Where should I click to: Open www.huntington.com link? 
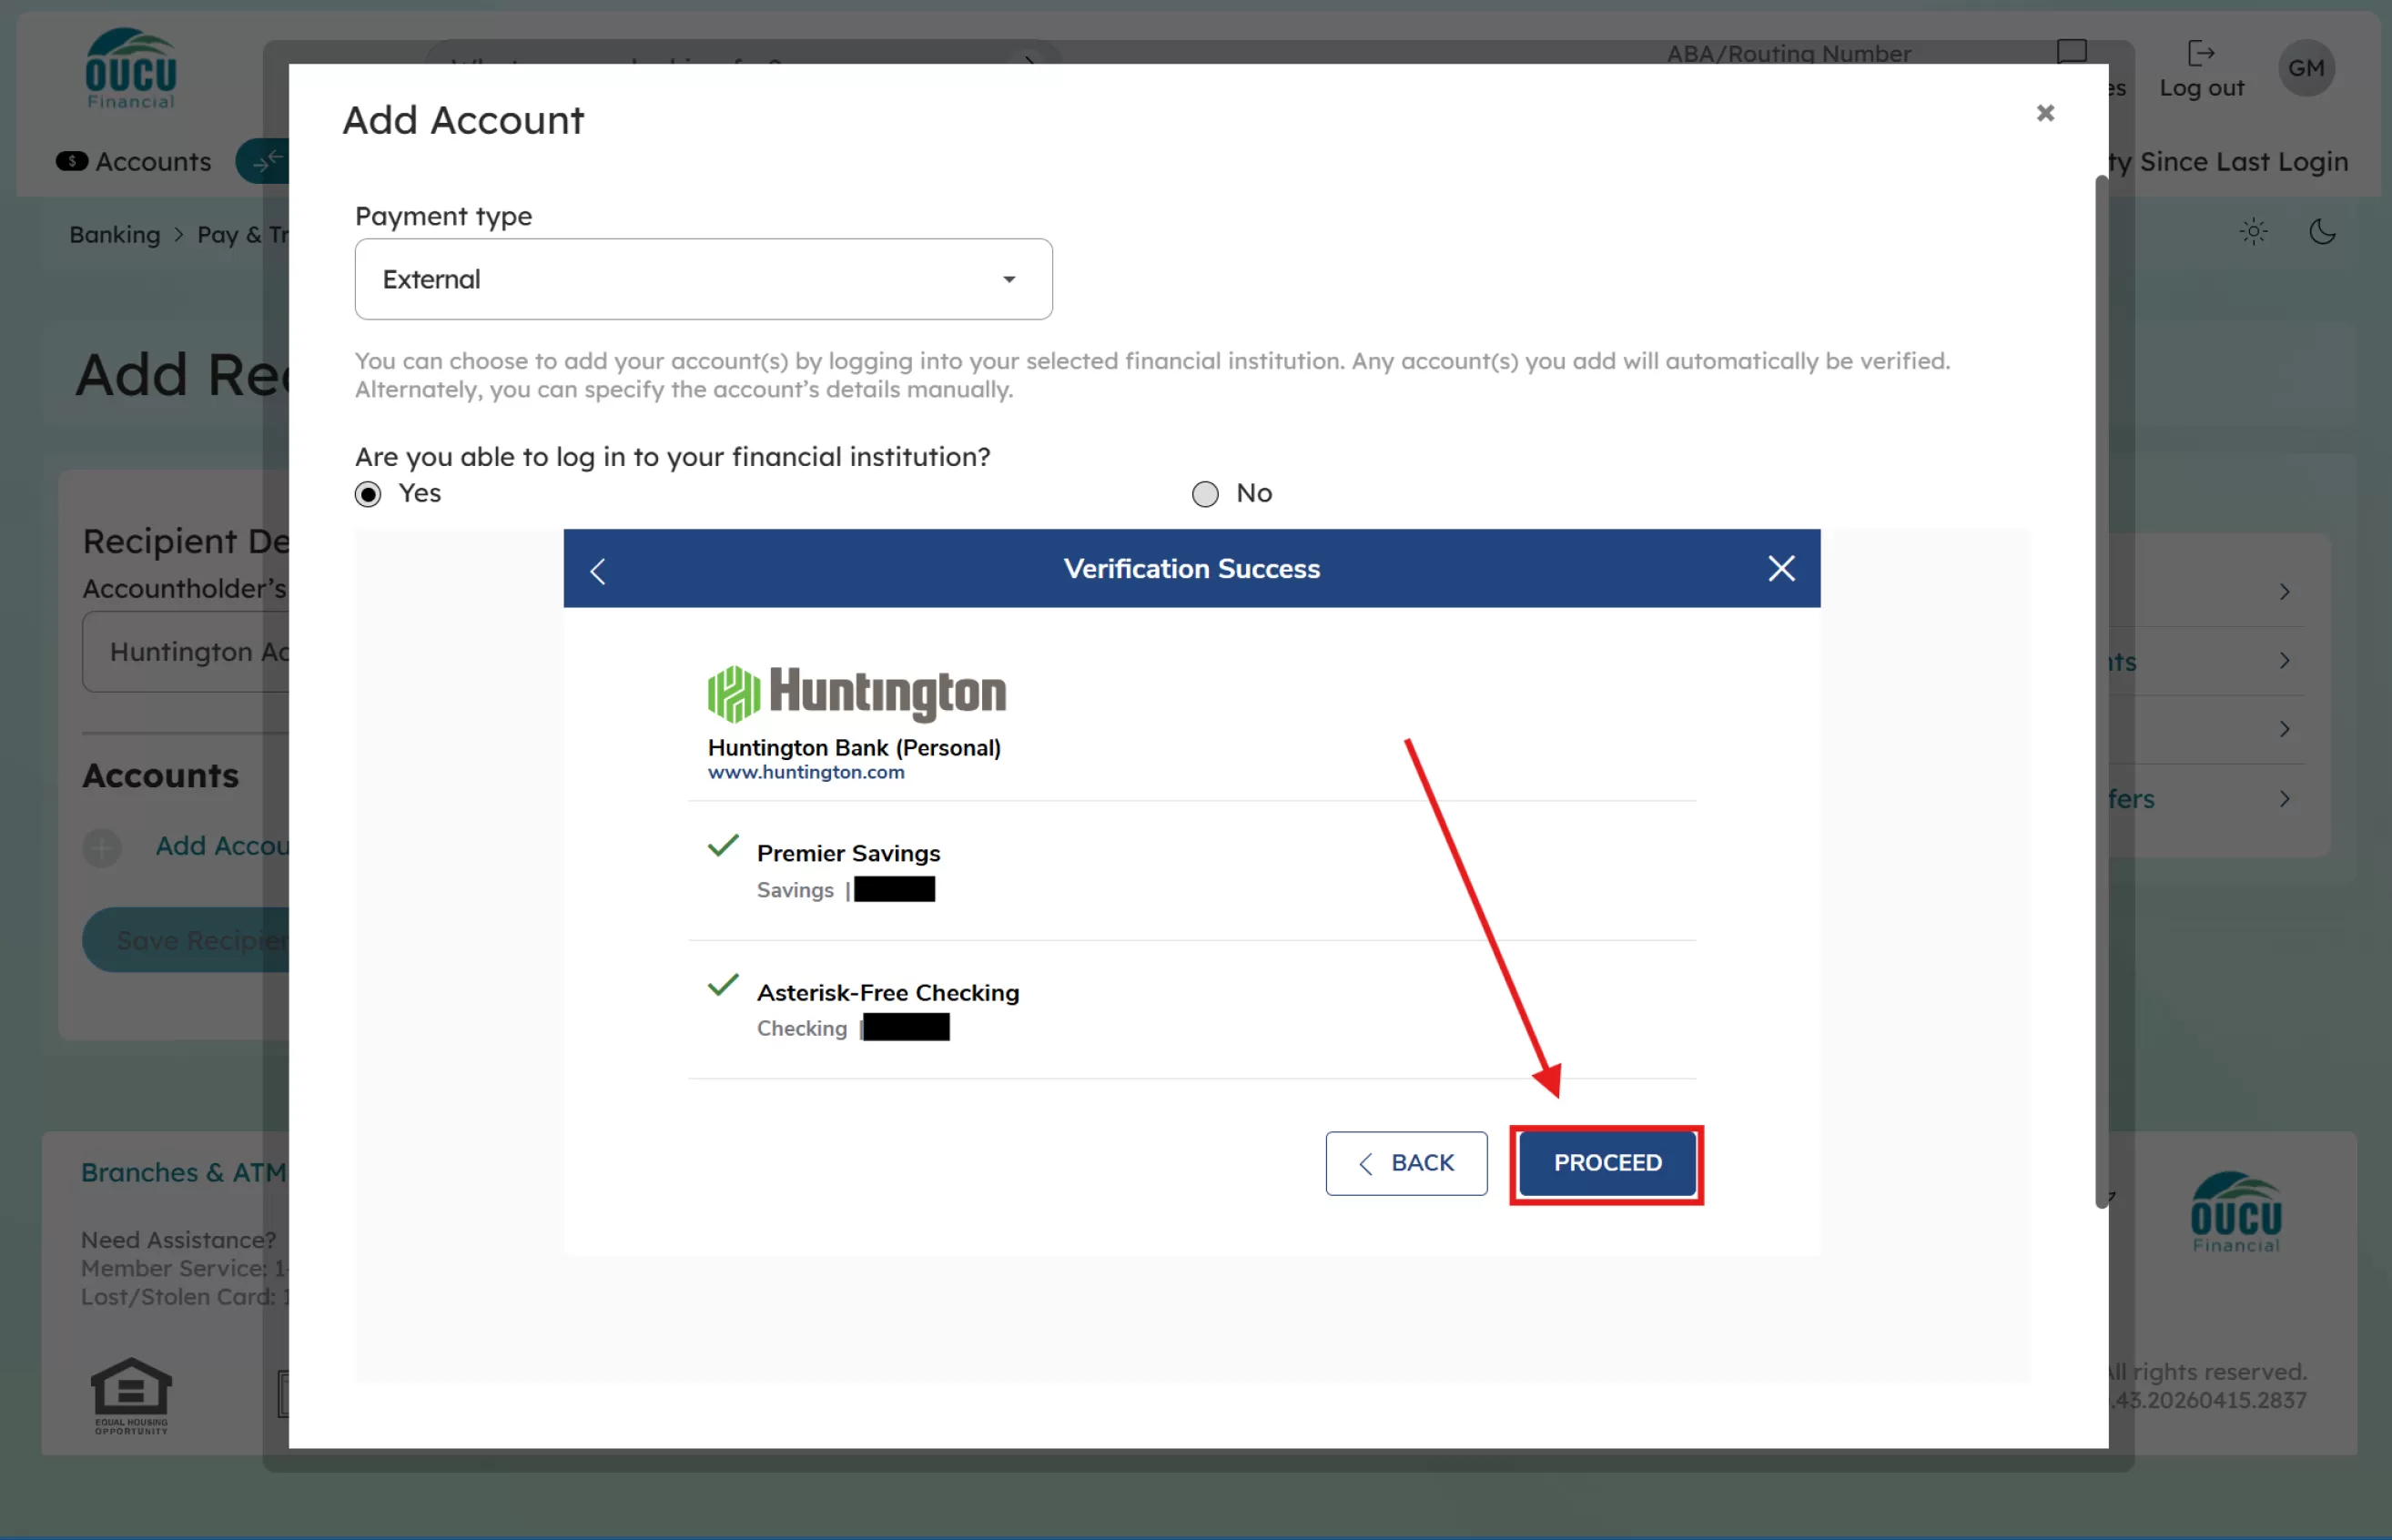[x=806, y=772]
